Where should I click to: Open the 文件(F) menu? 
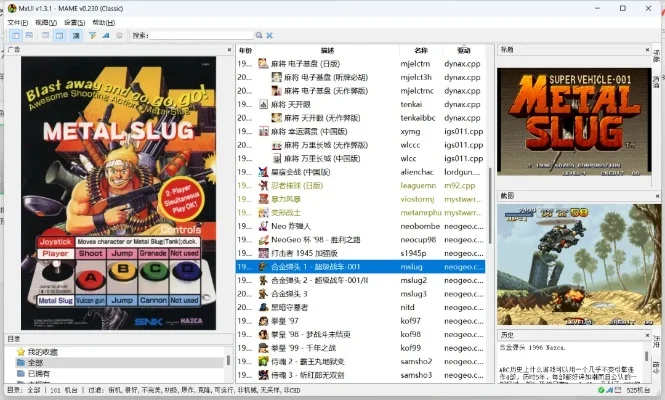(18, 22)
